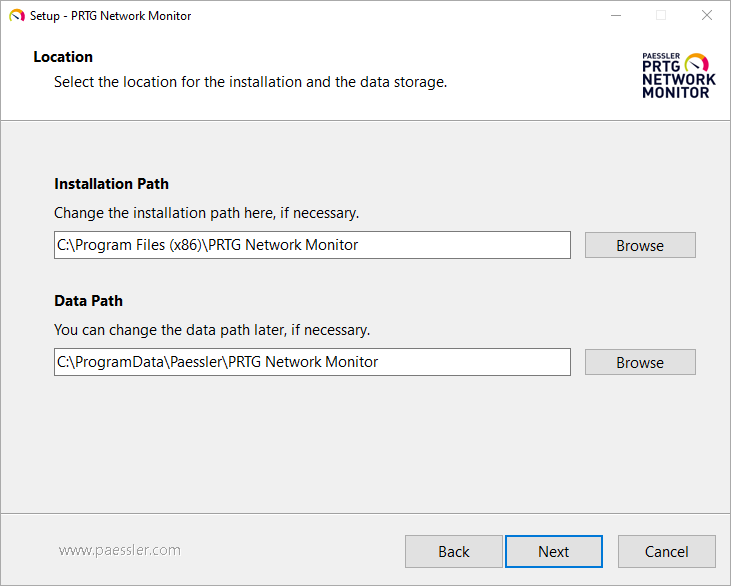This screenshot has width=731, height=586.
Task: Click the PRTG setup icon in title bar
Action: 16,16
